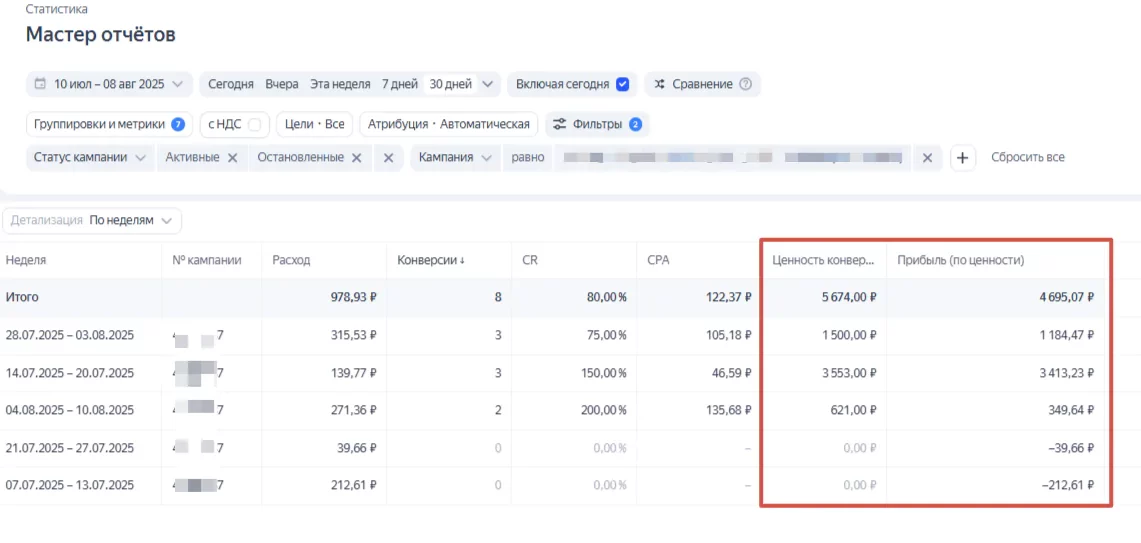Click the help icon next to Сравнение
The height and width of the screenshot is (543, 1141).
pos(745,84)
